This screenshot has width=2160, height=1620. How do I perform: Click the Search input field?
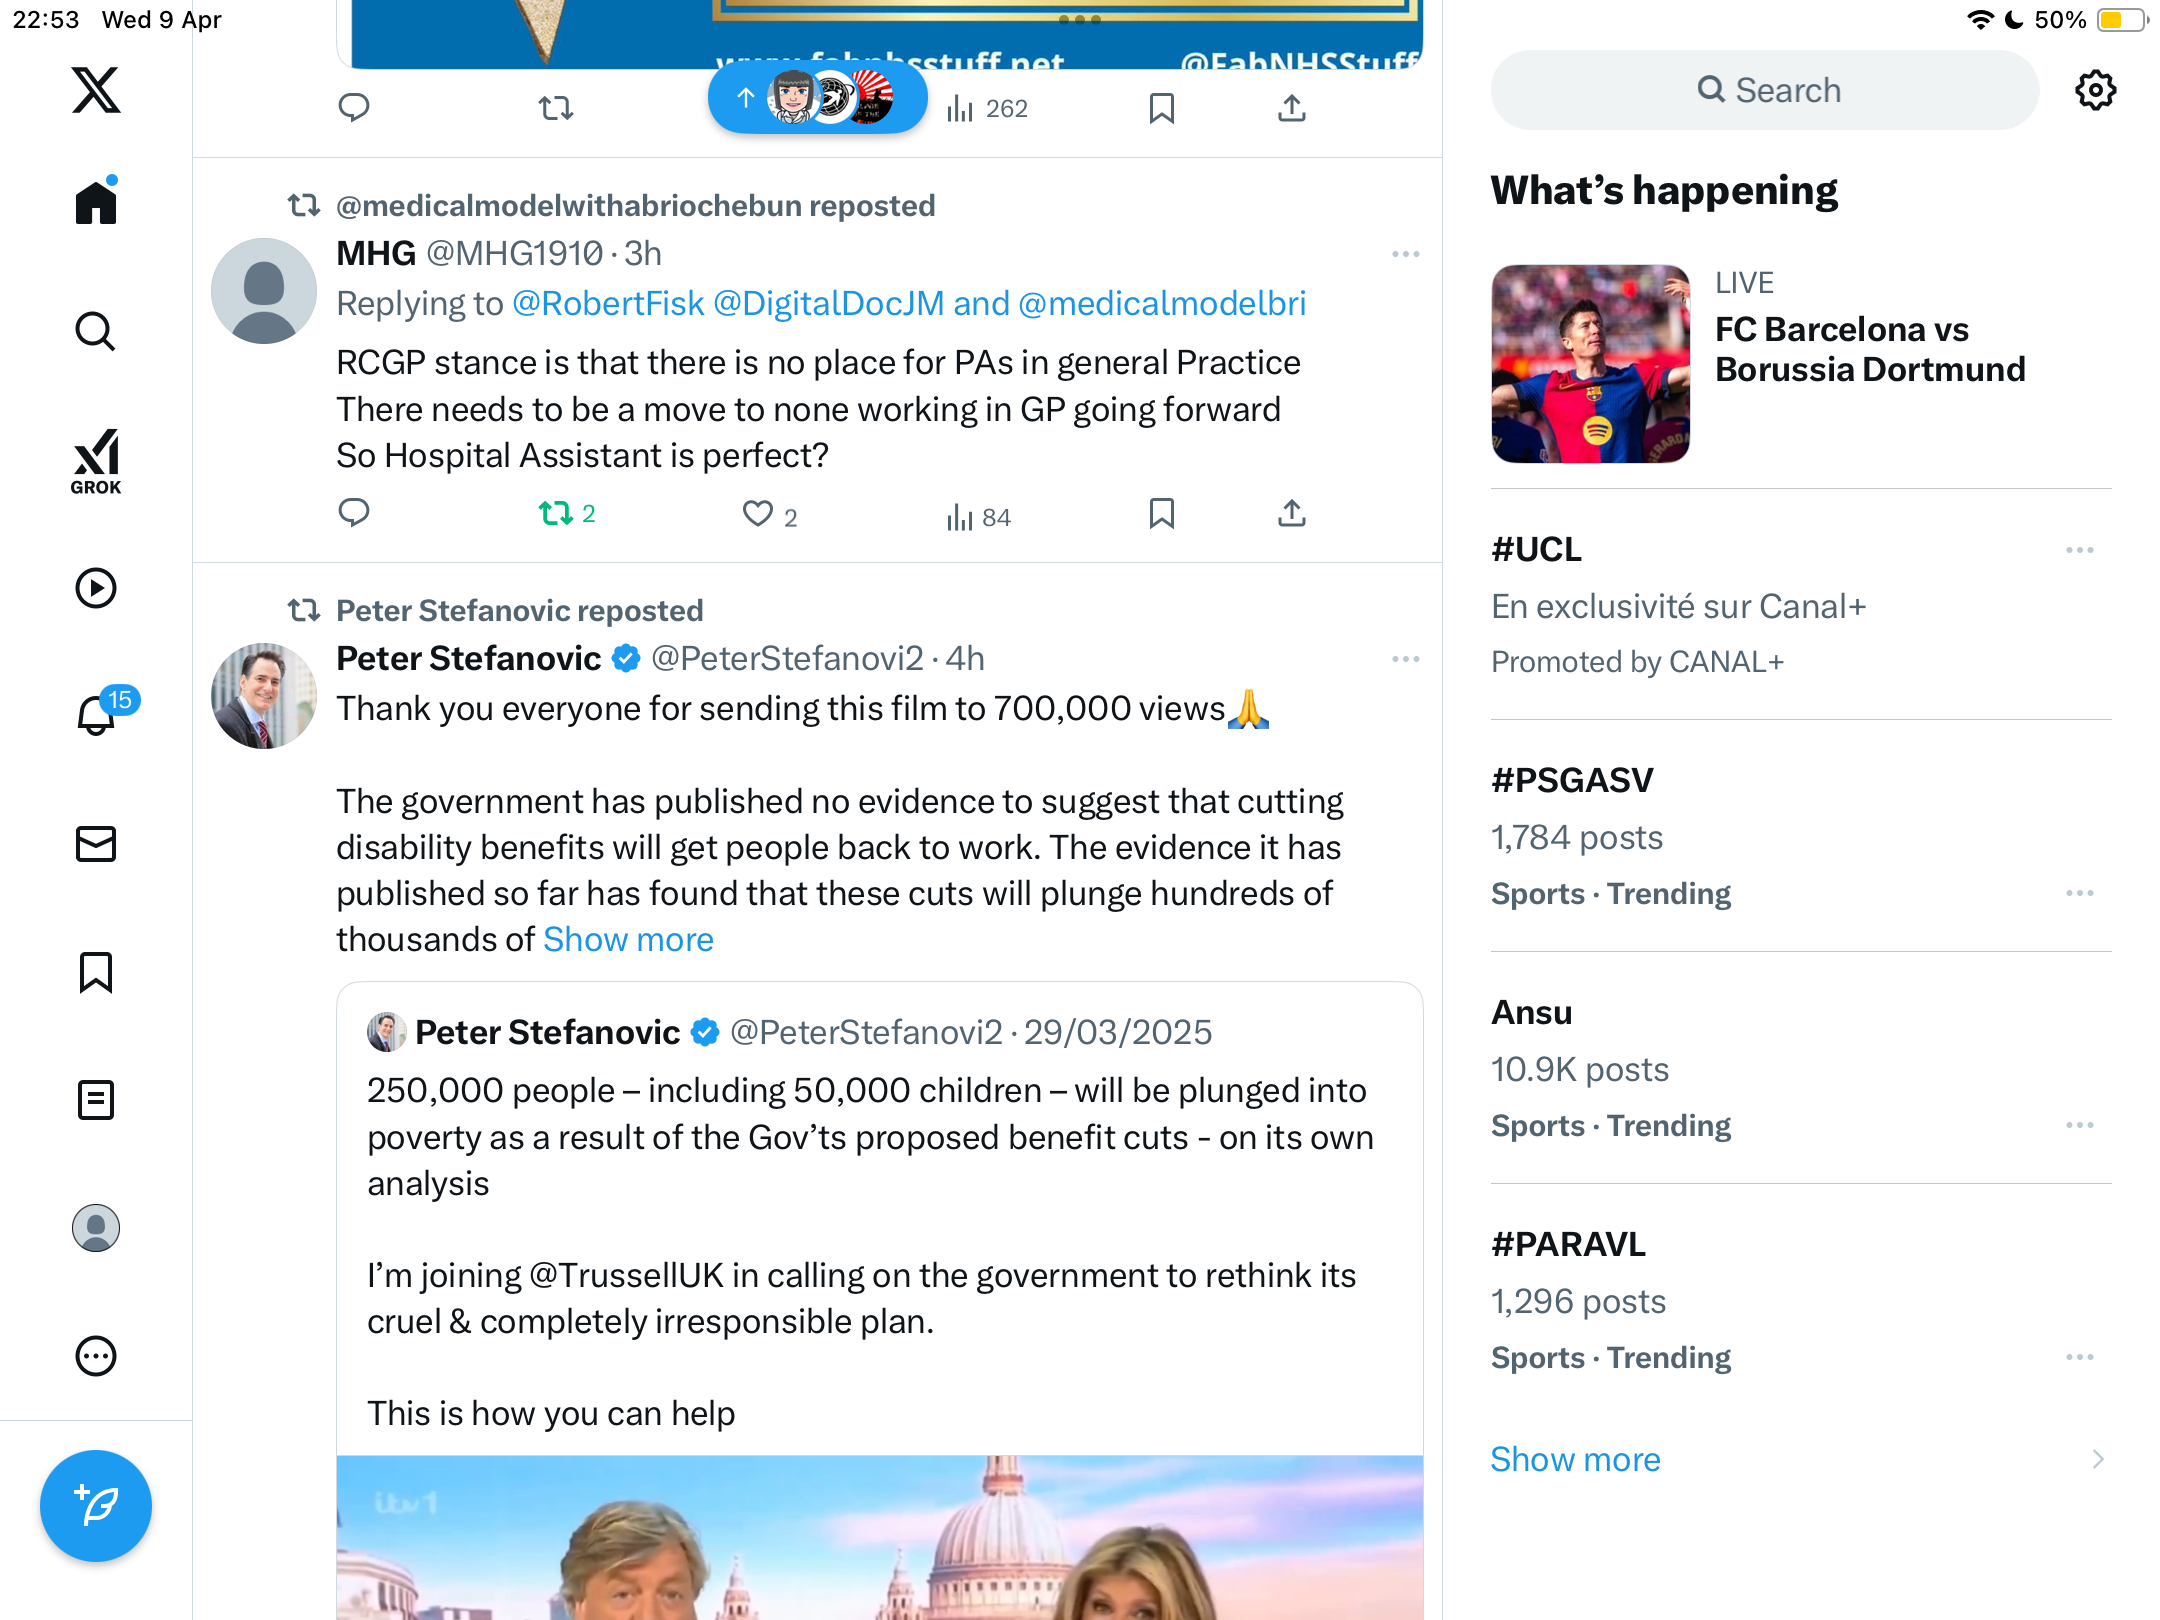pos(1765,90)
